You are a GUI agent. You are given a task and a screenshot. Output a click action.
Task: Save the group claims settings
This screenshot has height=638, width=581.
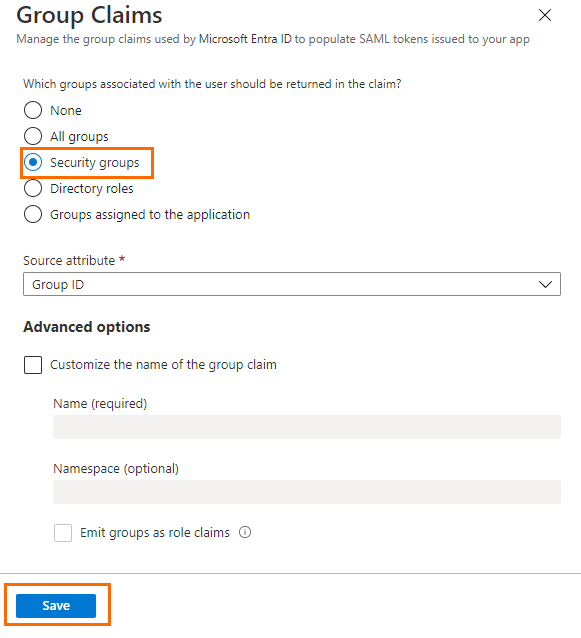56,606
